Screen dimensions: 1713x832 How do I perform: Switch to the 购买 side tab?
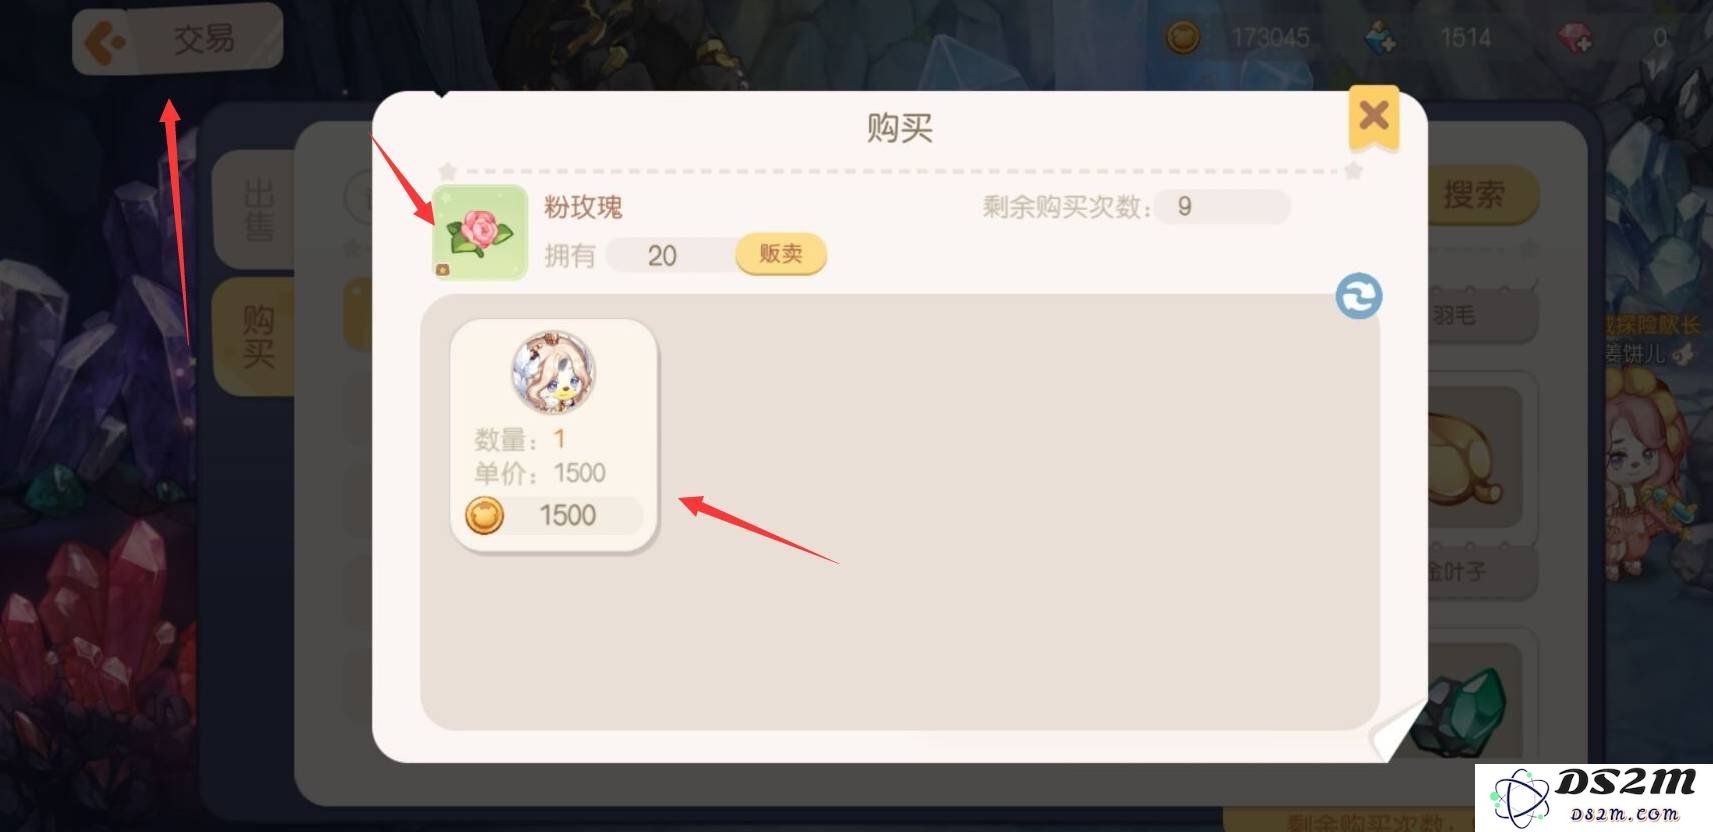257,336
